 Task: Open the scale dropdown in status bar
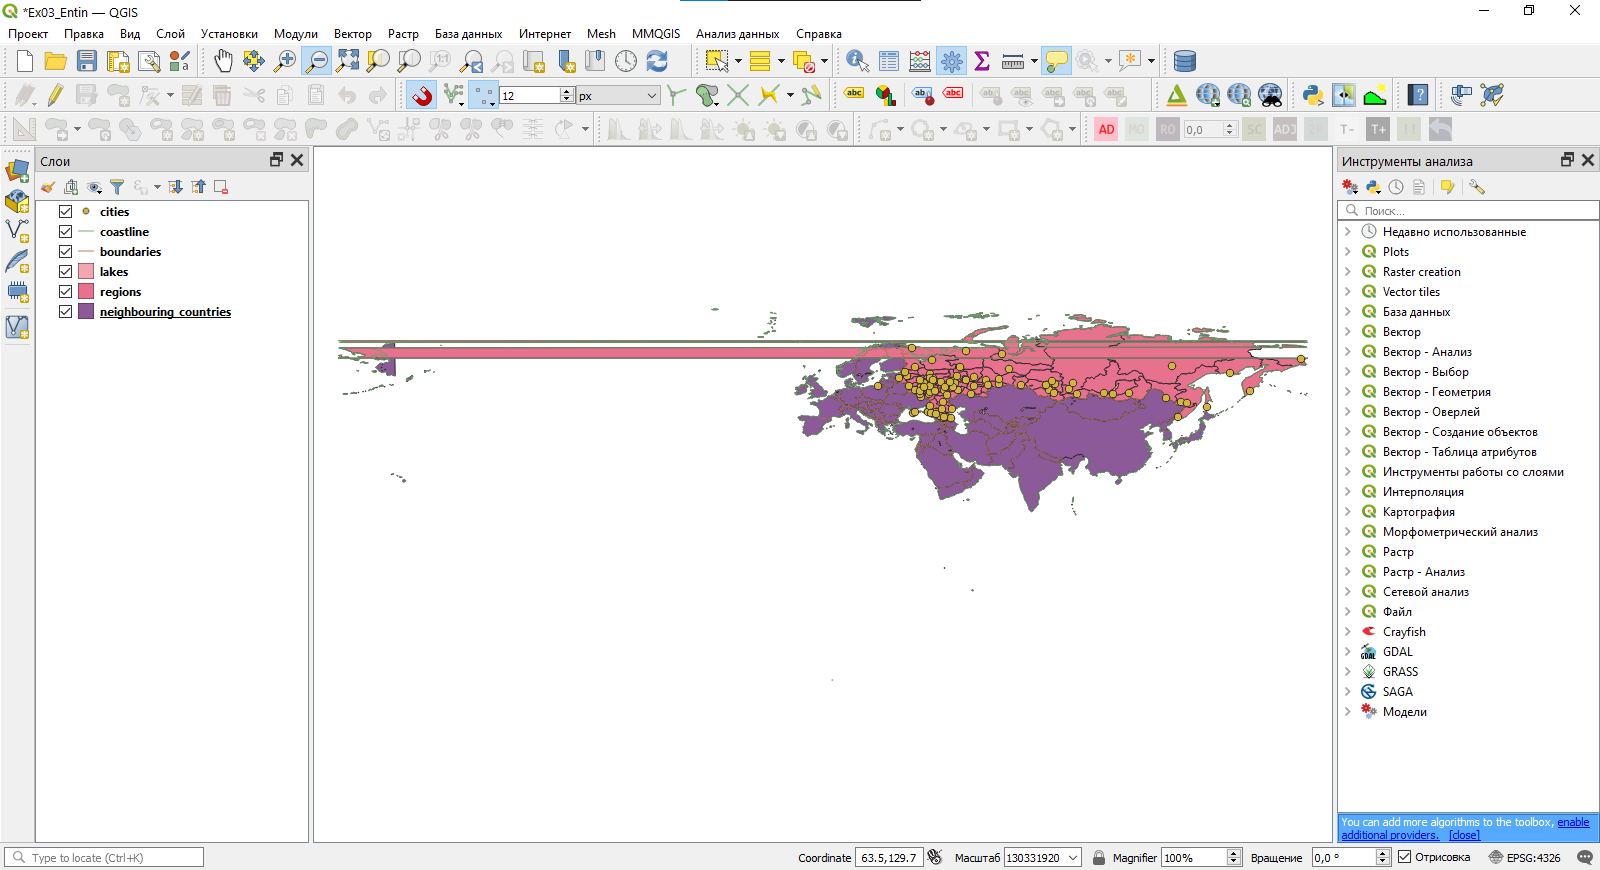coord(1073,858)
